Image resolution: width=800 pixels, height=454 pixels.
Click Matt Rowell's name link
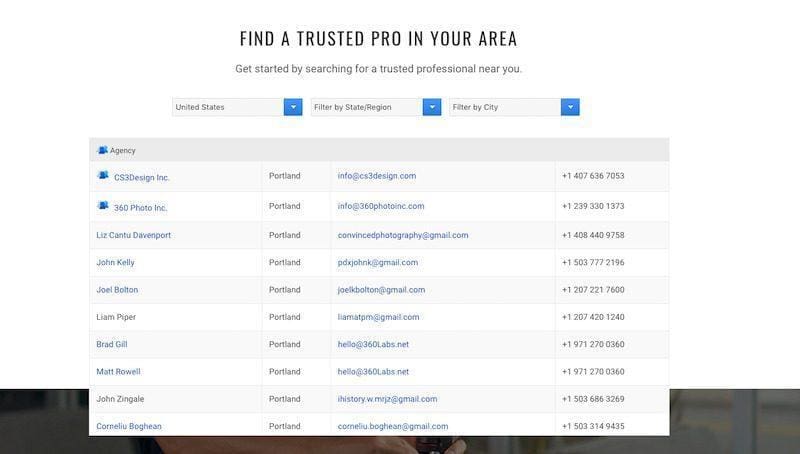point(118,372)
